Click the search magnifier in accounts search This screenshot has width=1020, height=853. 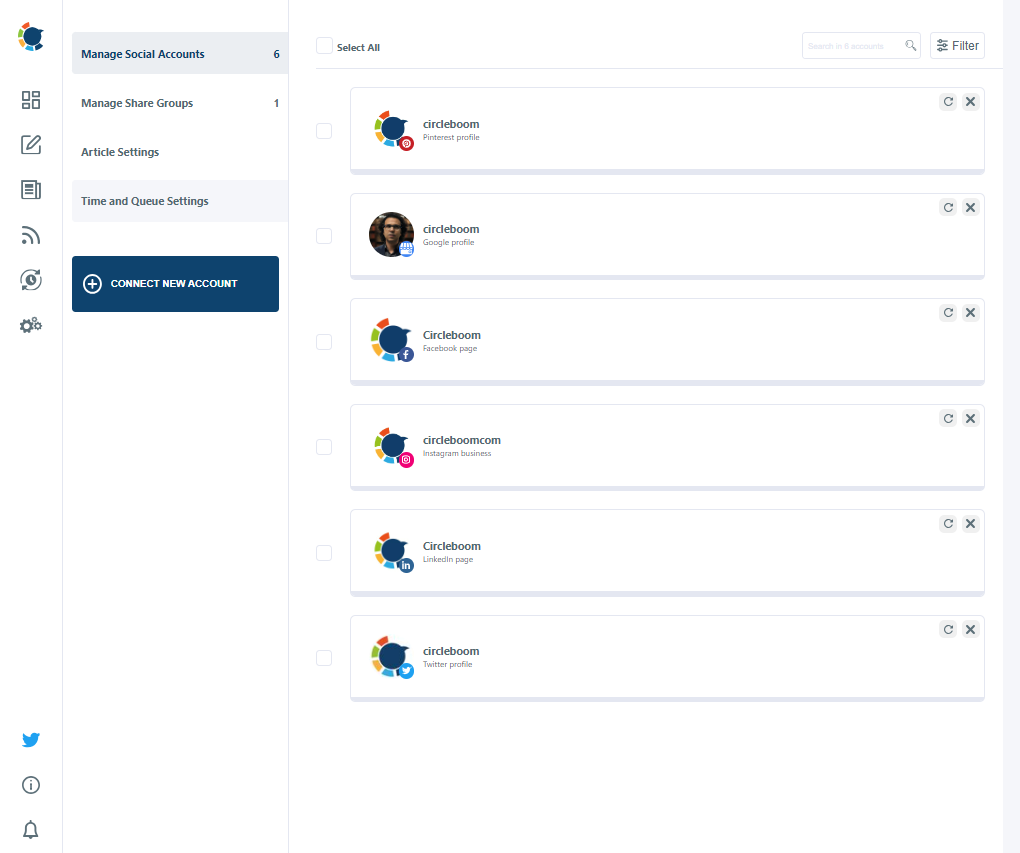(910, 45)
